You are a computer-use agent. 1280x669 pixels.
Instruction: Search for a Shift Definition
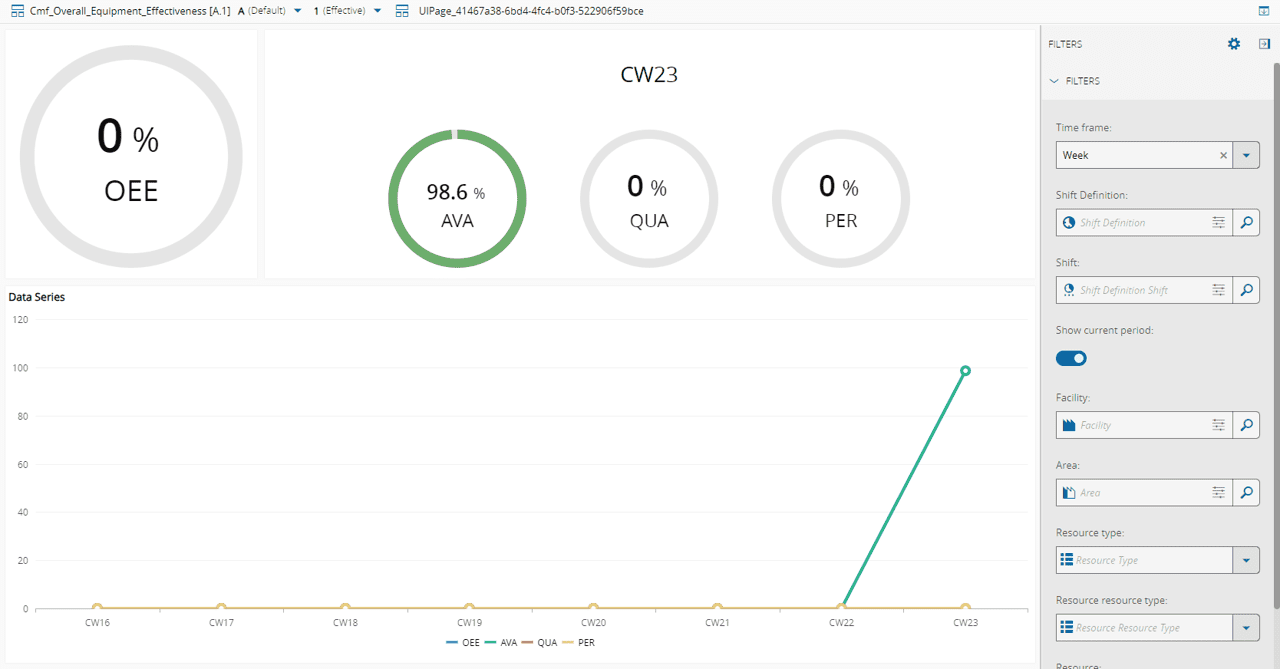pyautogui.click(x=1246, y=223)
